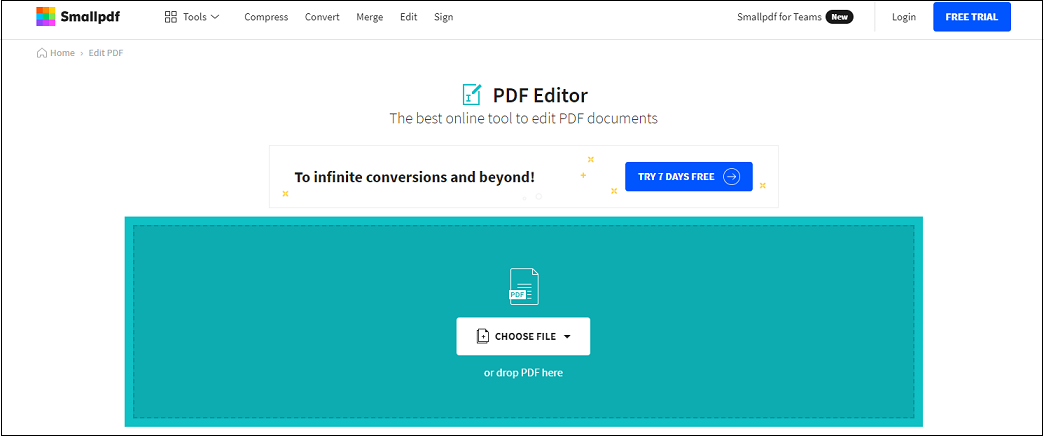The width and height of the screenshot is (1044, 438).
Task: Open the Convert menu item
Action: [322, 17]
